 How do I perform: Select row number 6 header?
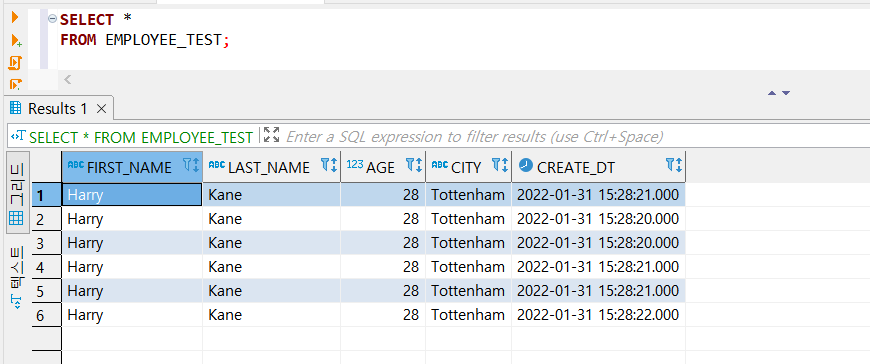(x=47, y=315)
